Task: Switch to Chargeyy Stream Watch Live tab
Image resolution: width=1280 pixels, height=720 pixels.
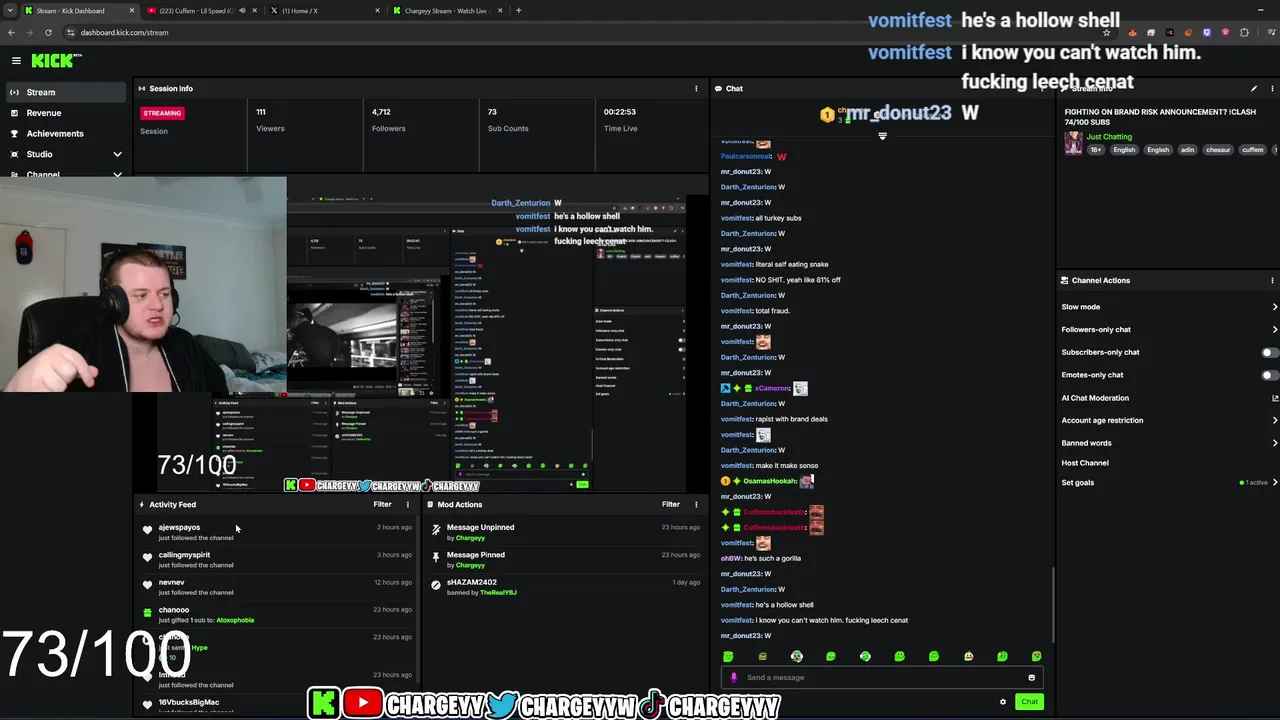Action: (446, 11)
